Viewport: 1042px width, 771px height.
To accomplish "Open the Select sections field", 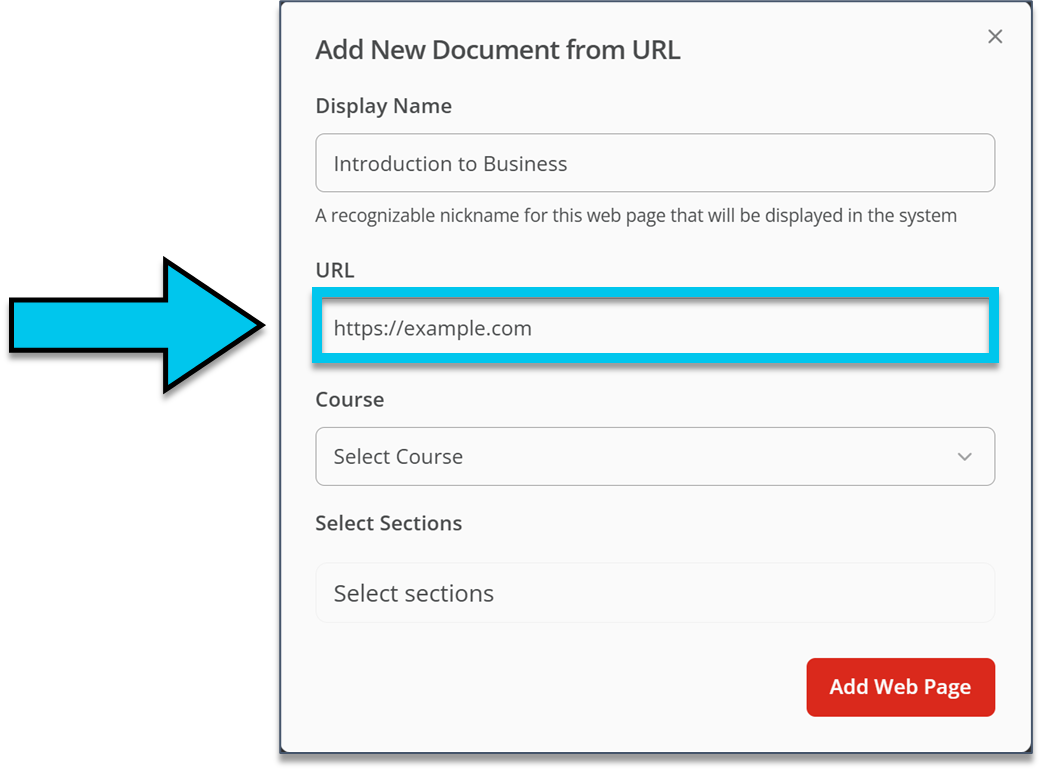I will coord(655,593).
